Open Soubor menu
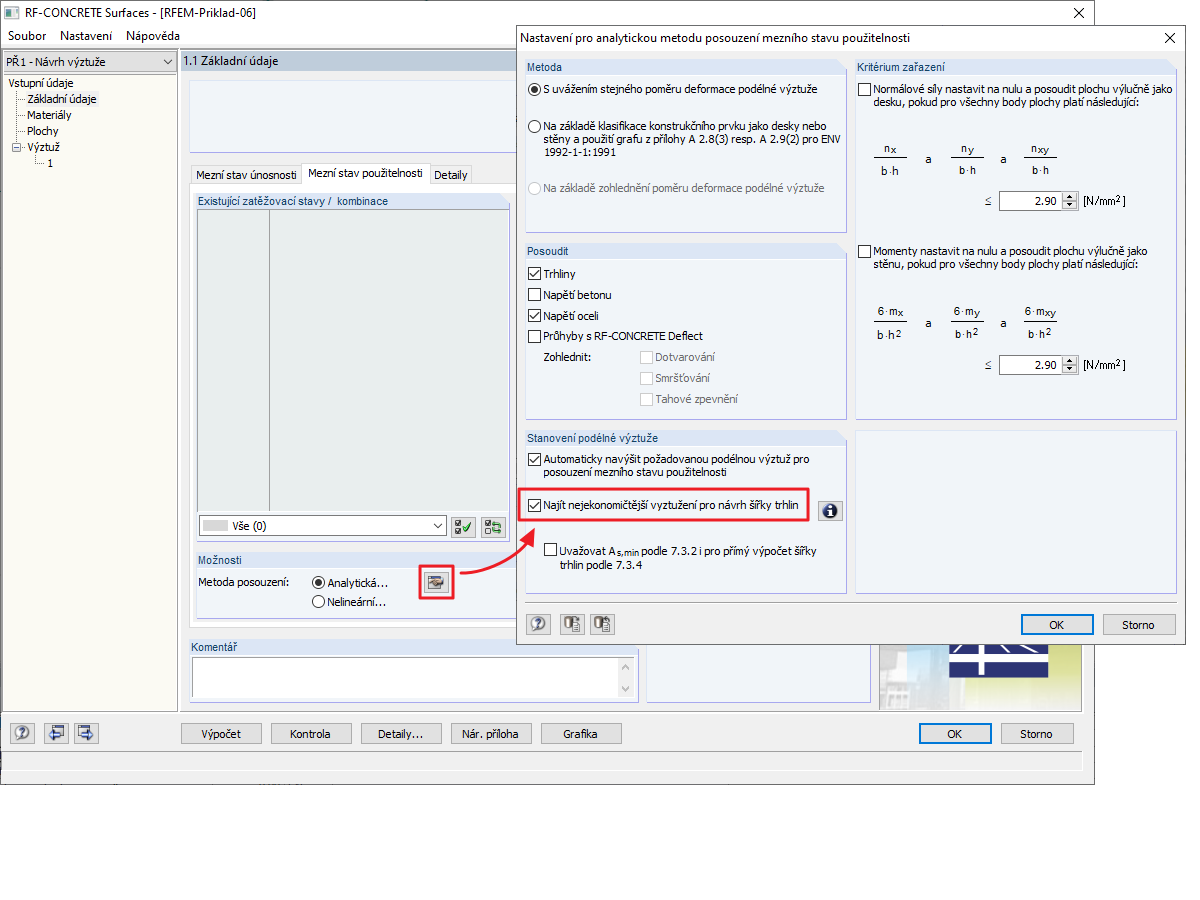This screenshot has height=900, width=1200. (28, 36)
